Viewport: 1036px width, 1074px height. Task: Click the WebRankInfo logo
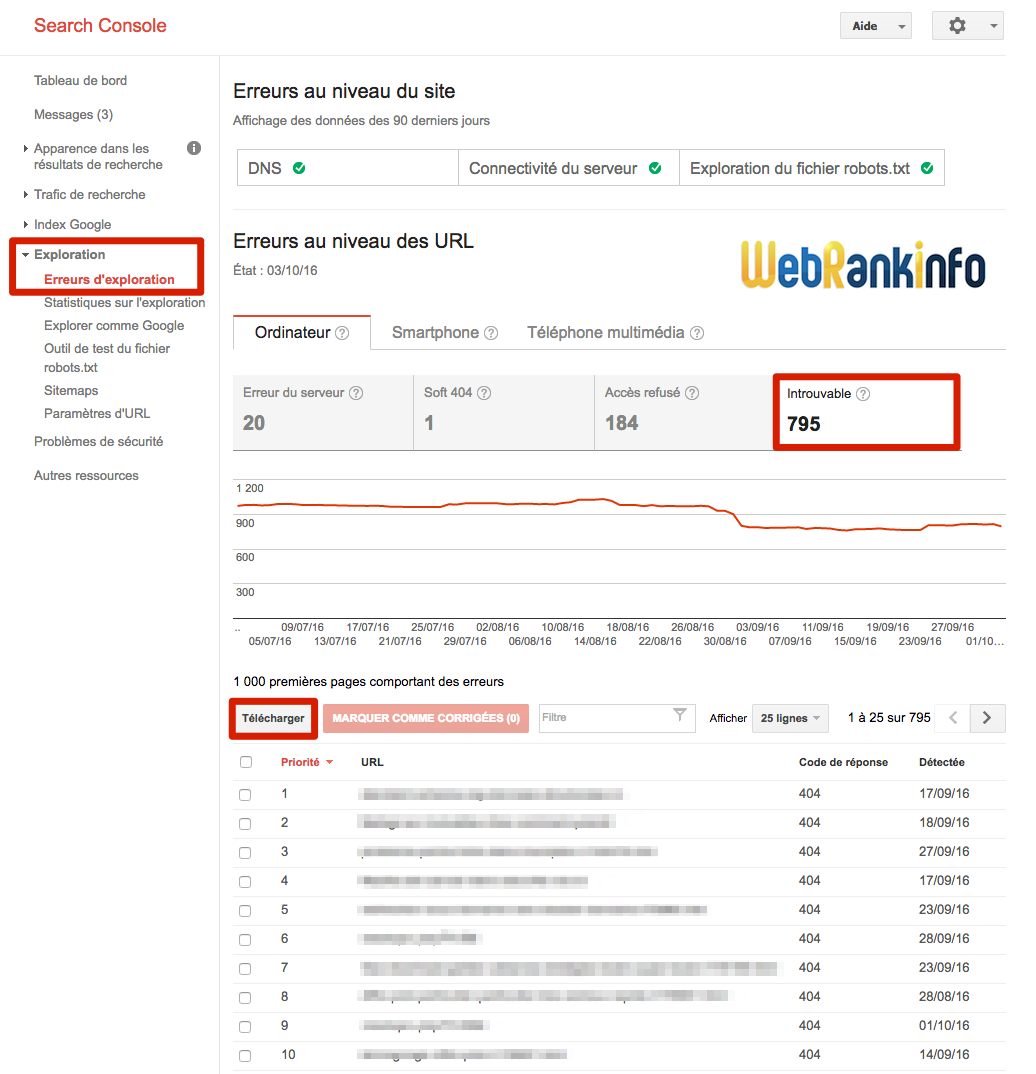click(x=863, y=264)
